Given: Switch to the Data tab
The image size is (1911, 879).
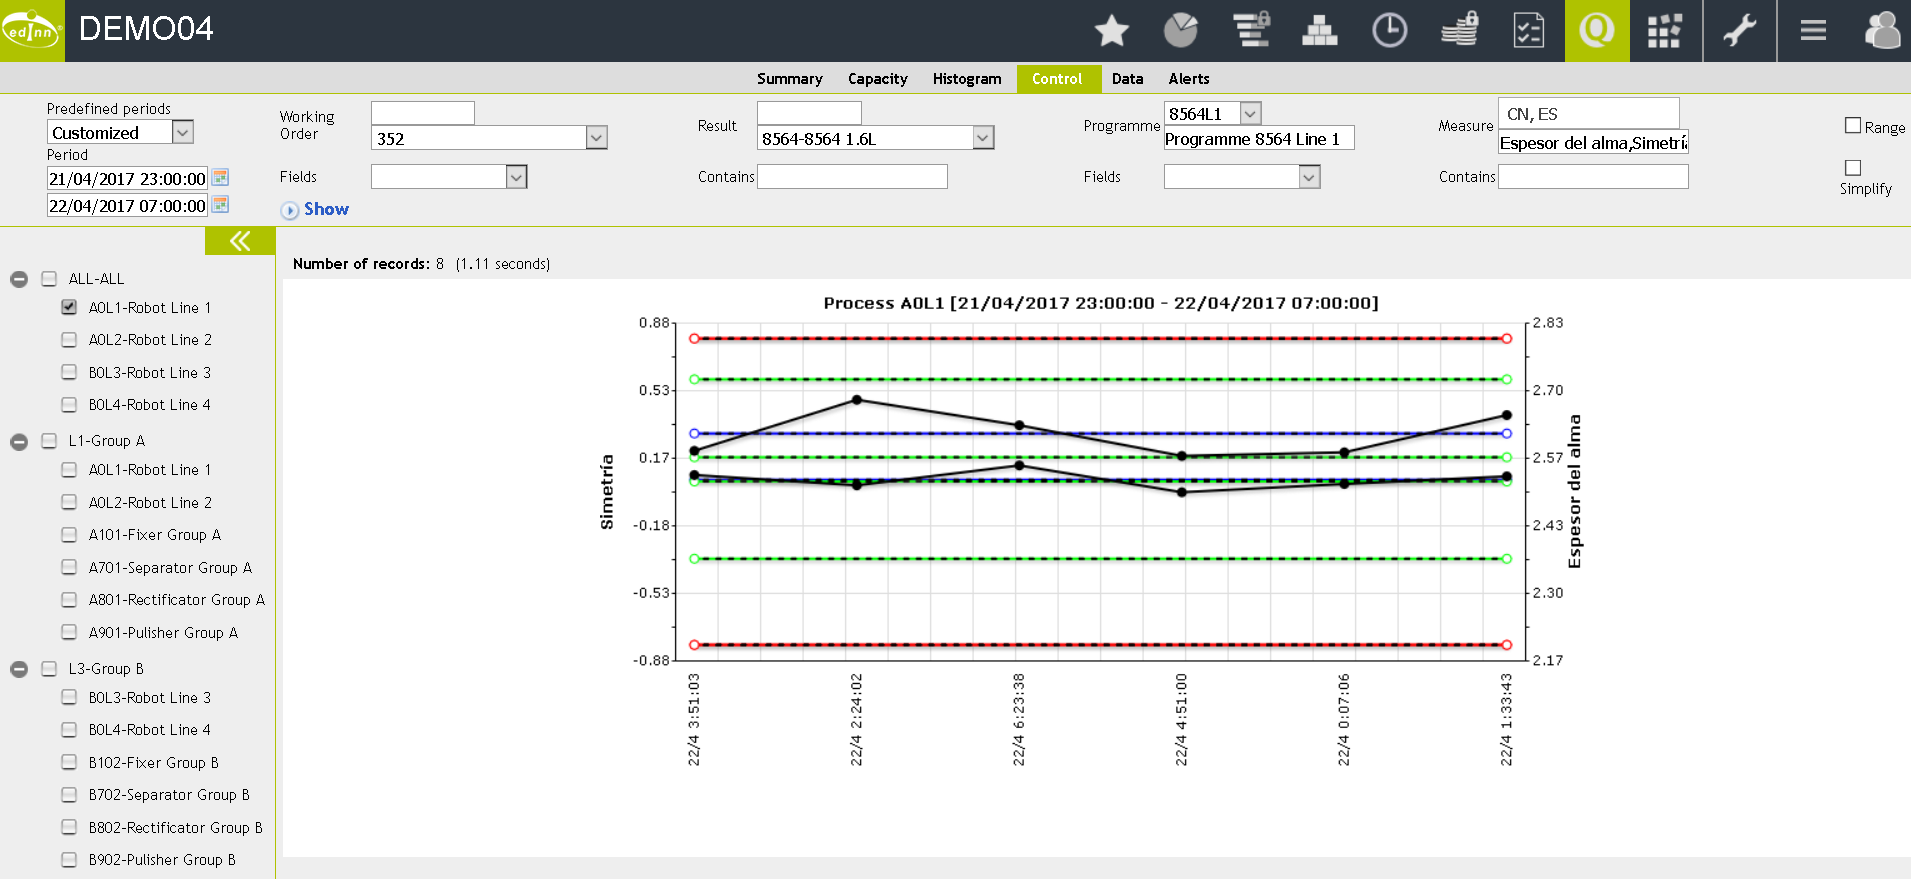Looking at the screenshot, I should coord(1128,79).
